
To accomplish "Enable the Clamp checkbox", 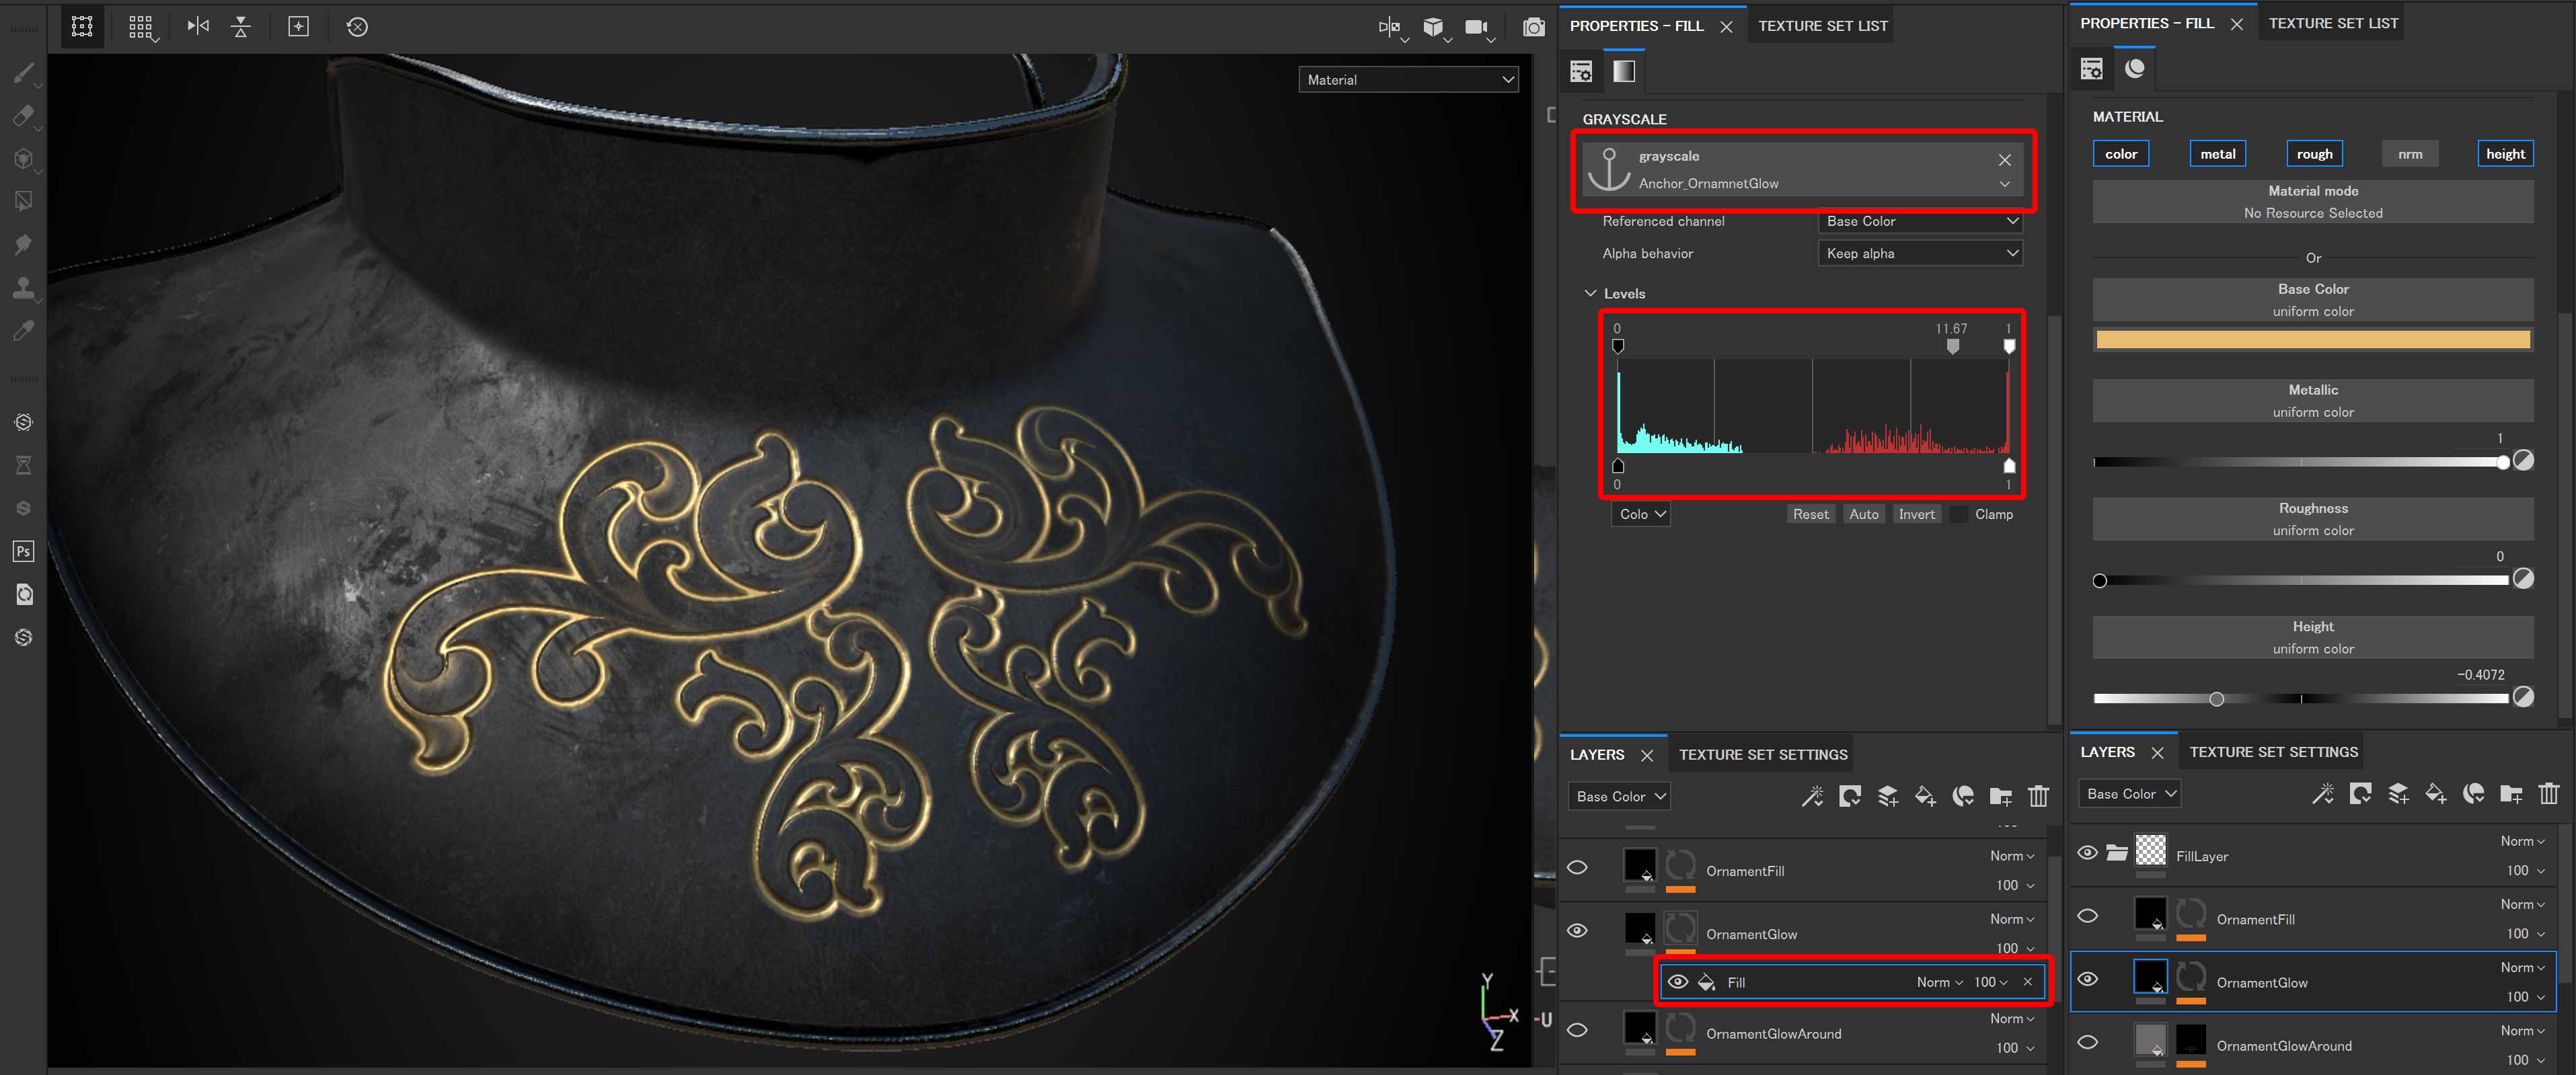I will 1959,514.
